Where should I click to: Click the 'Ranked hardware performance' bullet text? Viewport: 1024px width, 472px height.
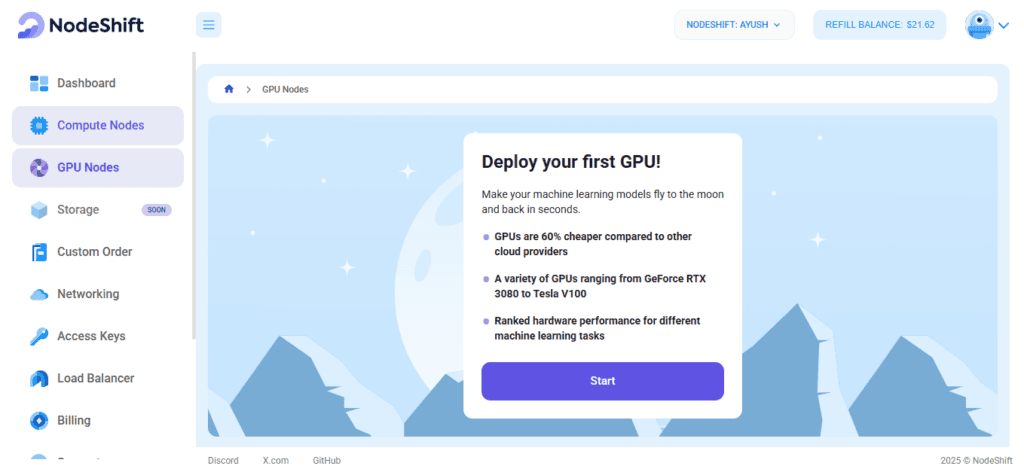click(x=597, y=328)
